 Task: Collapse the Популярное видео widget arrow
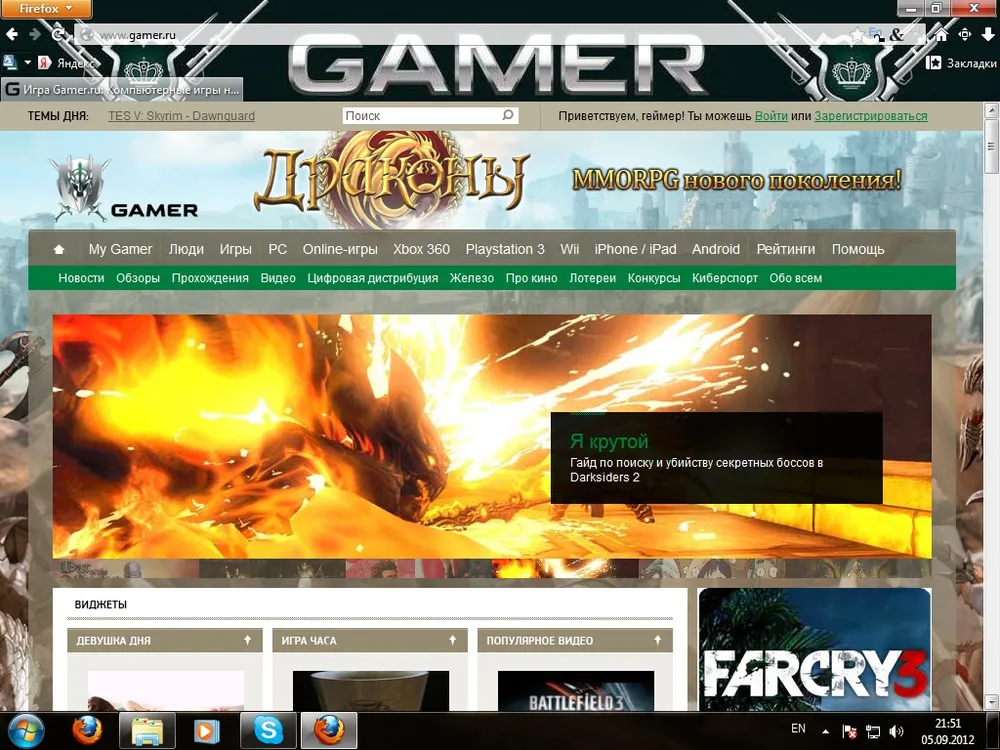[658, 640]
